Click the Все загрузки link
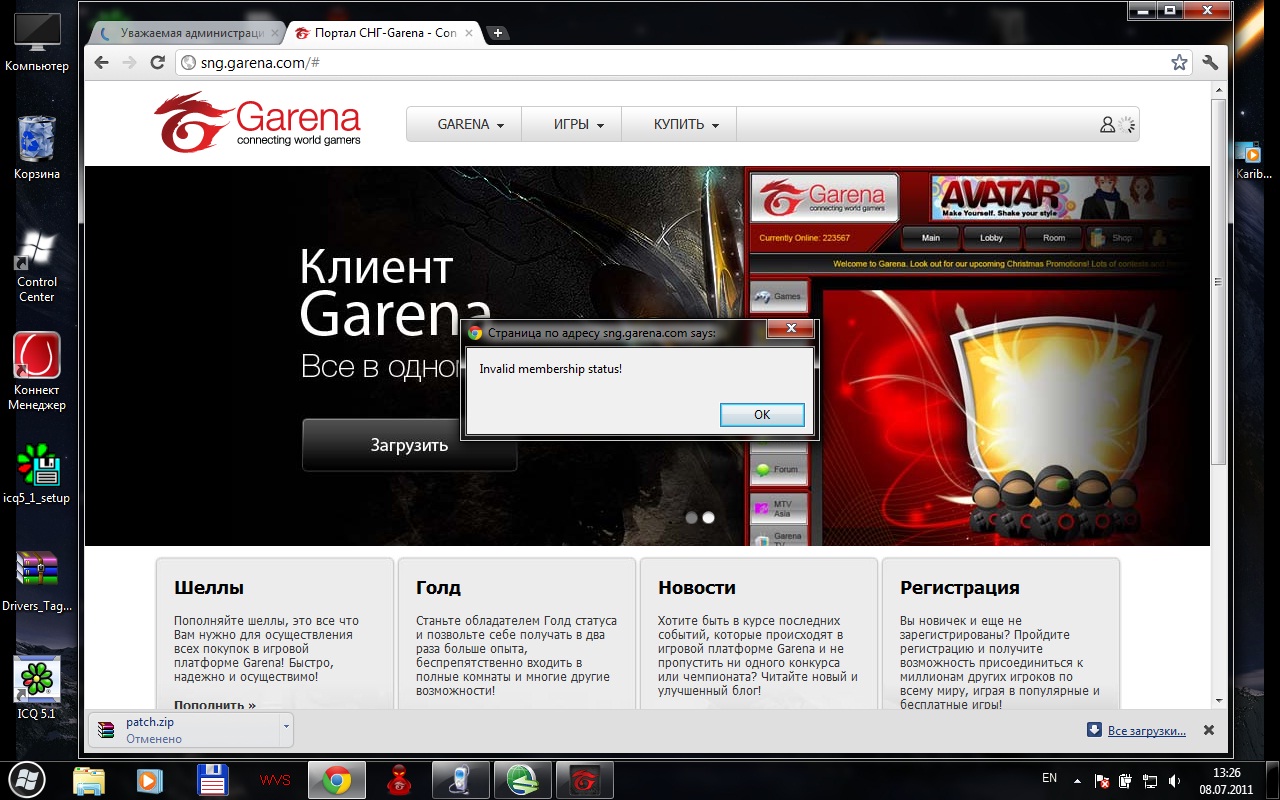This screenshot has height=800, width=1280. coord(1146,731)
